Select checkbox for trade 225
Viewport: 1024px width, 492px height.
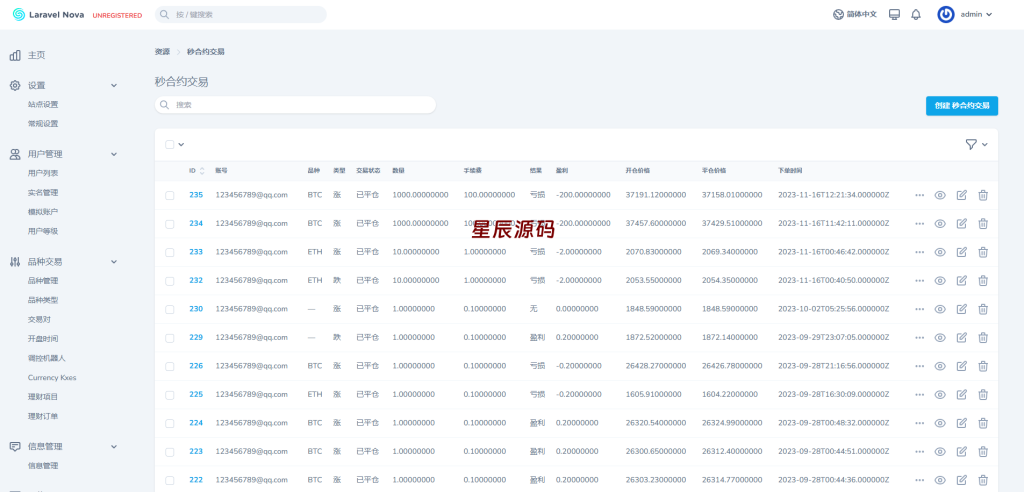[x=170, y=395]
